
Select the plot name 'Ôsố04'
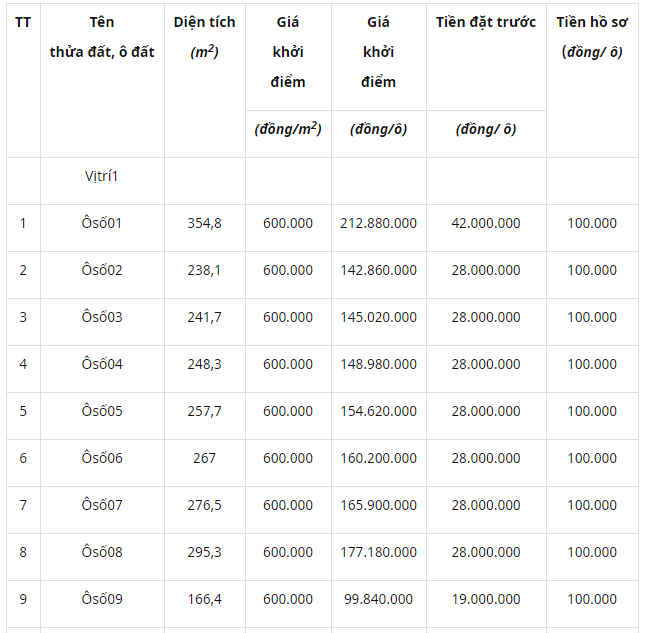point(102,364)
